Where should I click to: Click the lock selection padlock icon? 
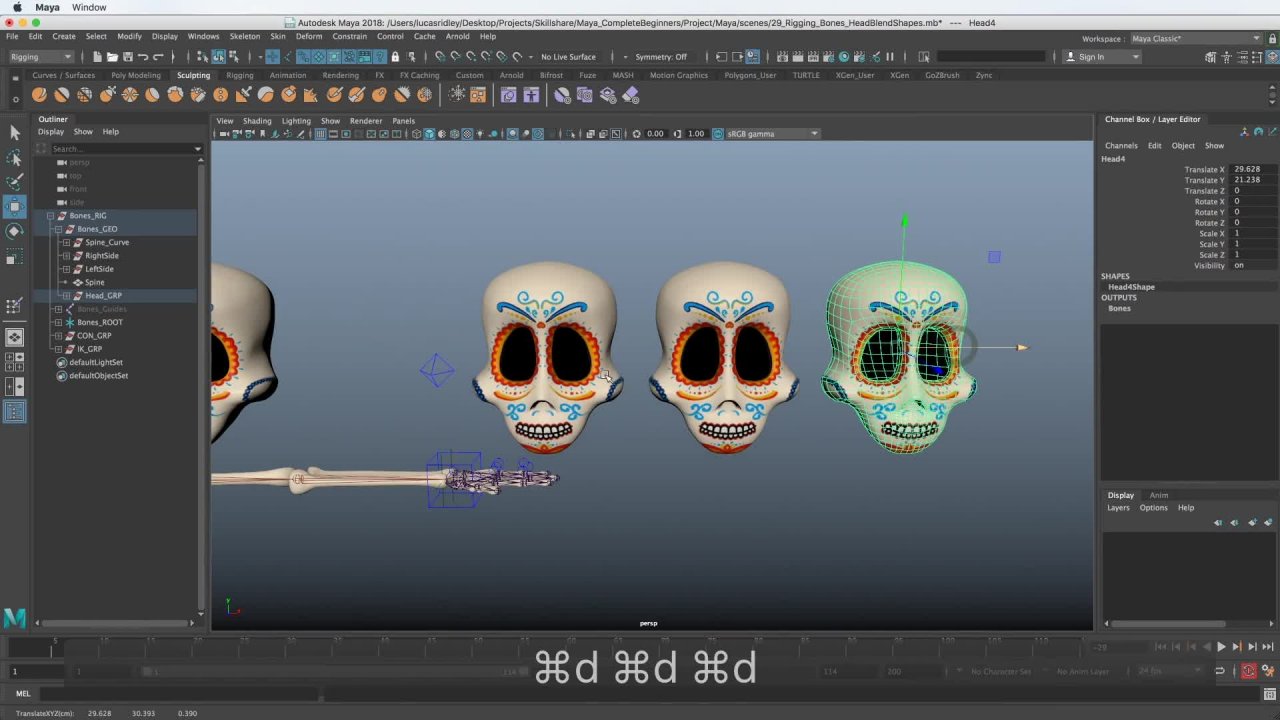(x=395, y=57)
